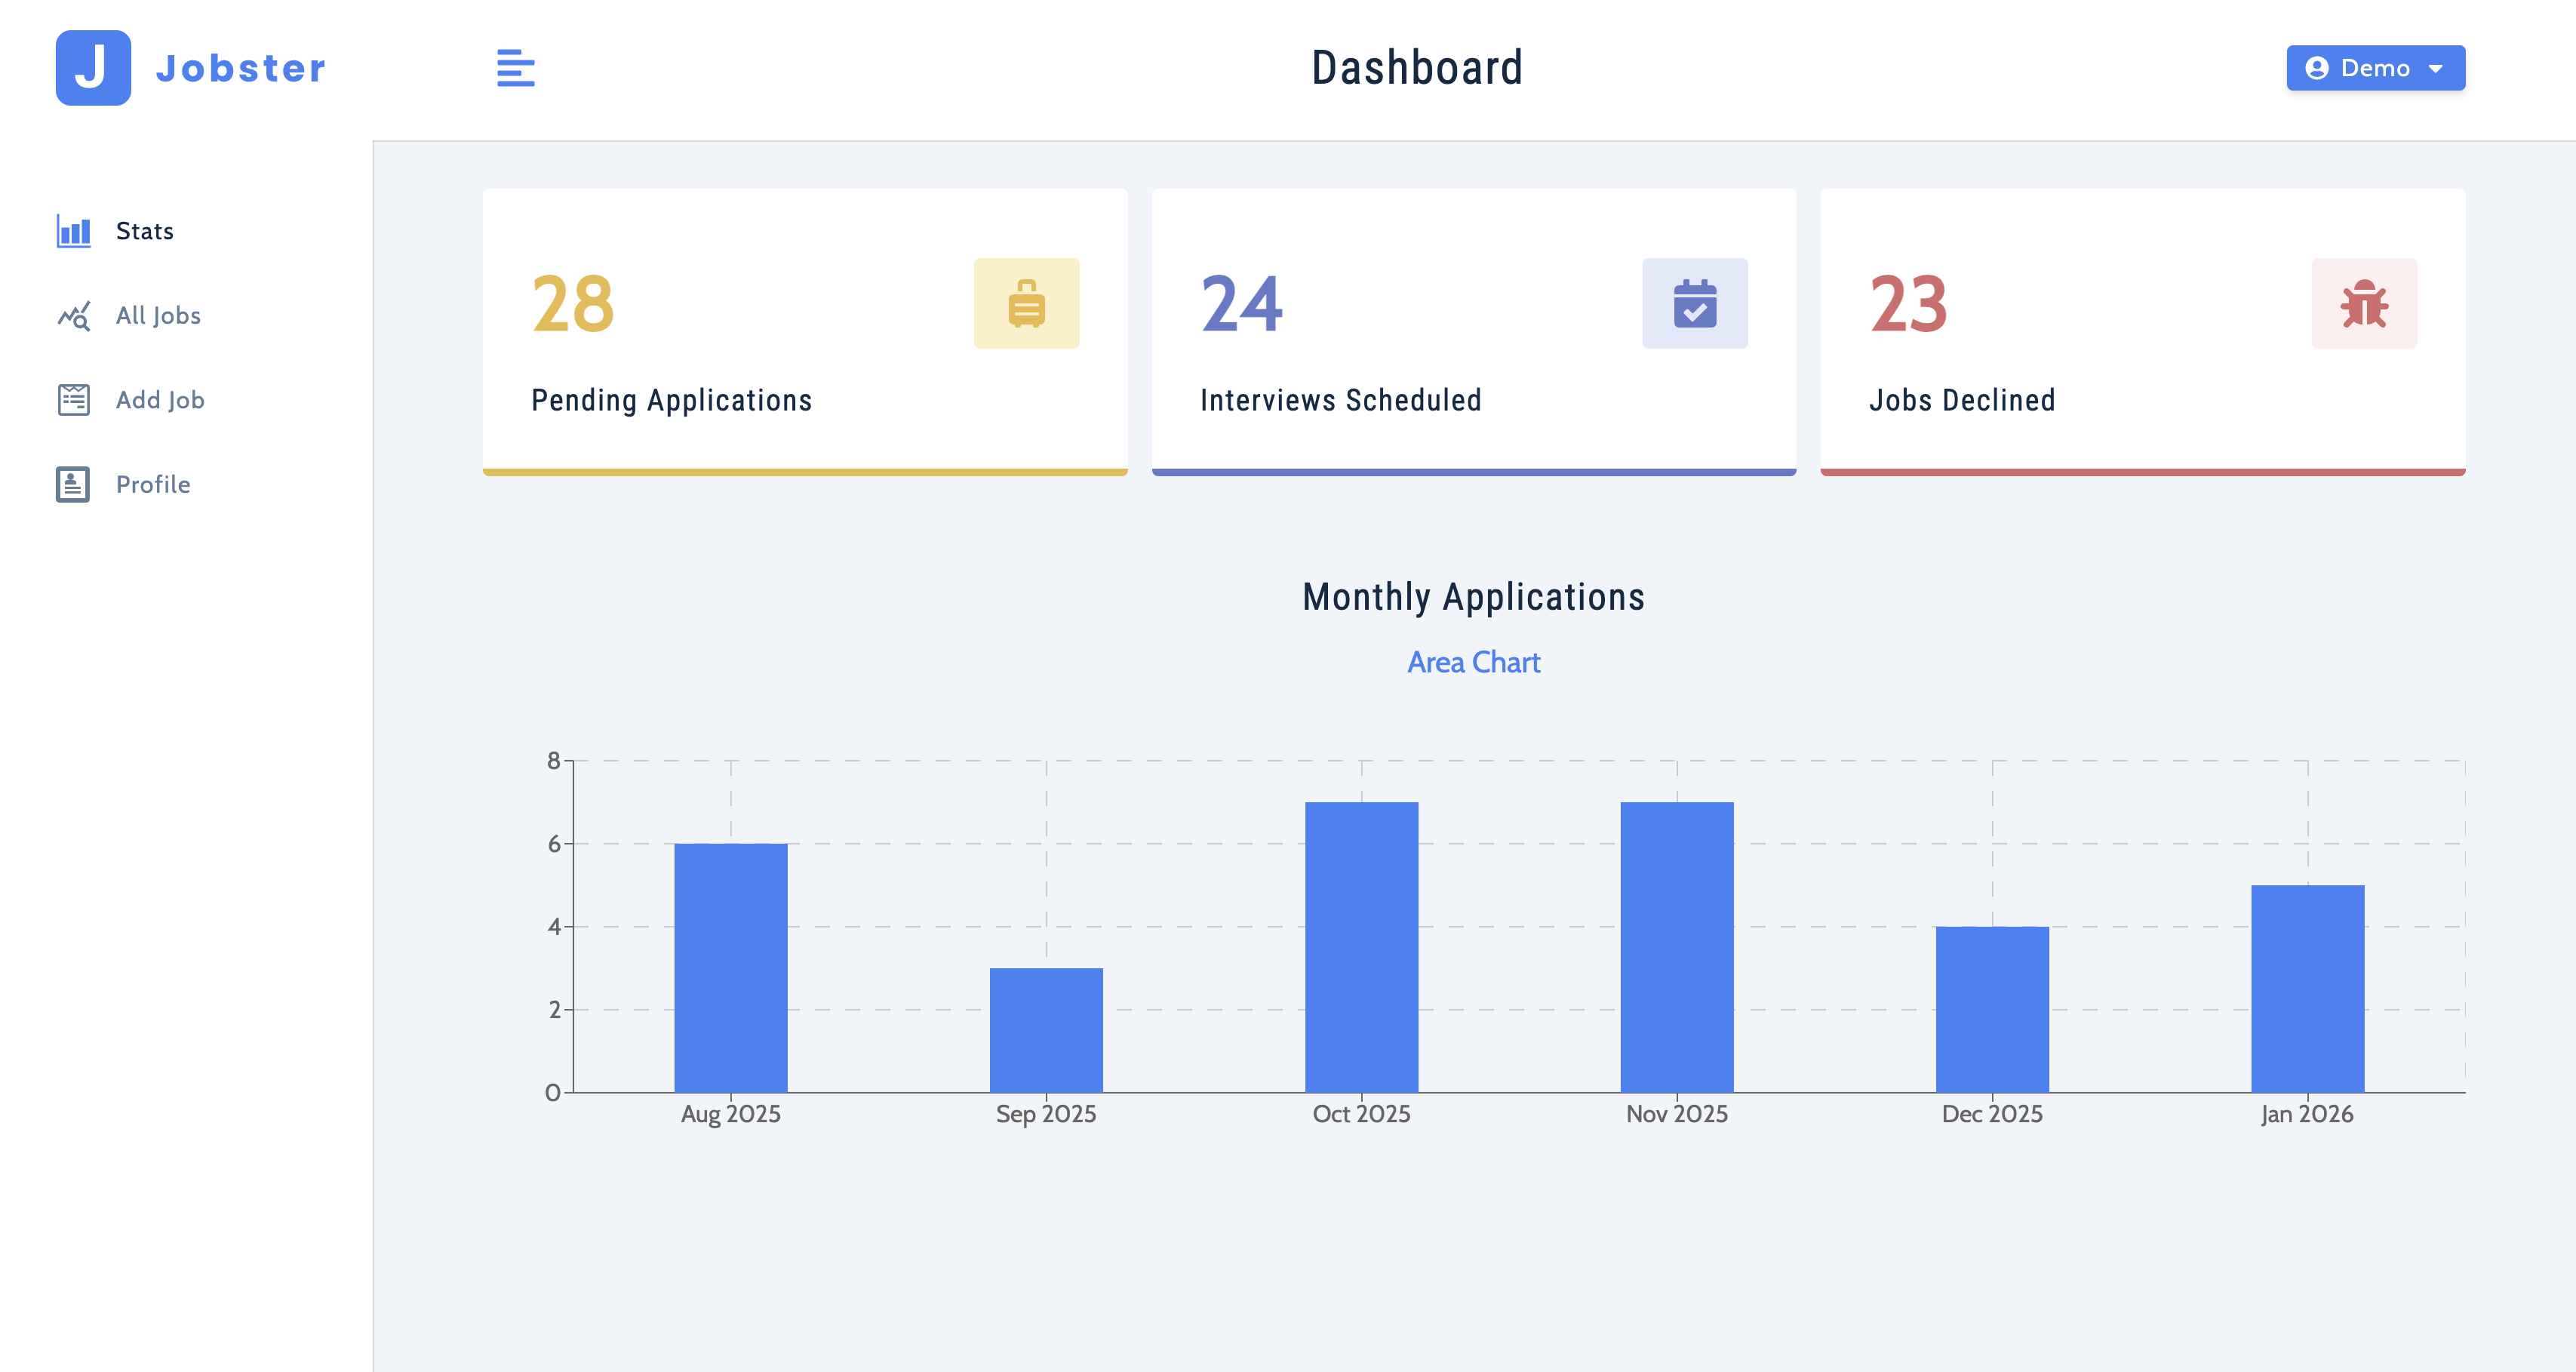Image resolution: width=2576 pixels, height=1372 pixels.
Task: Click the red bug declined icon
Action: (2363, 304)
